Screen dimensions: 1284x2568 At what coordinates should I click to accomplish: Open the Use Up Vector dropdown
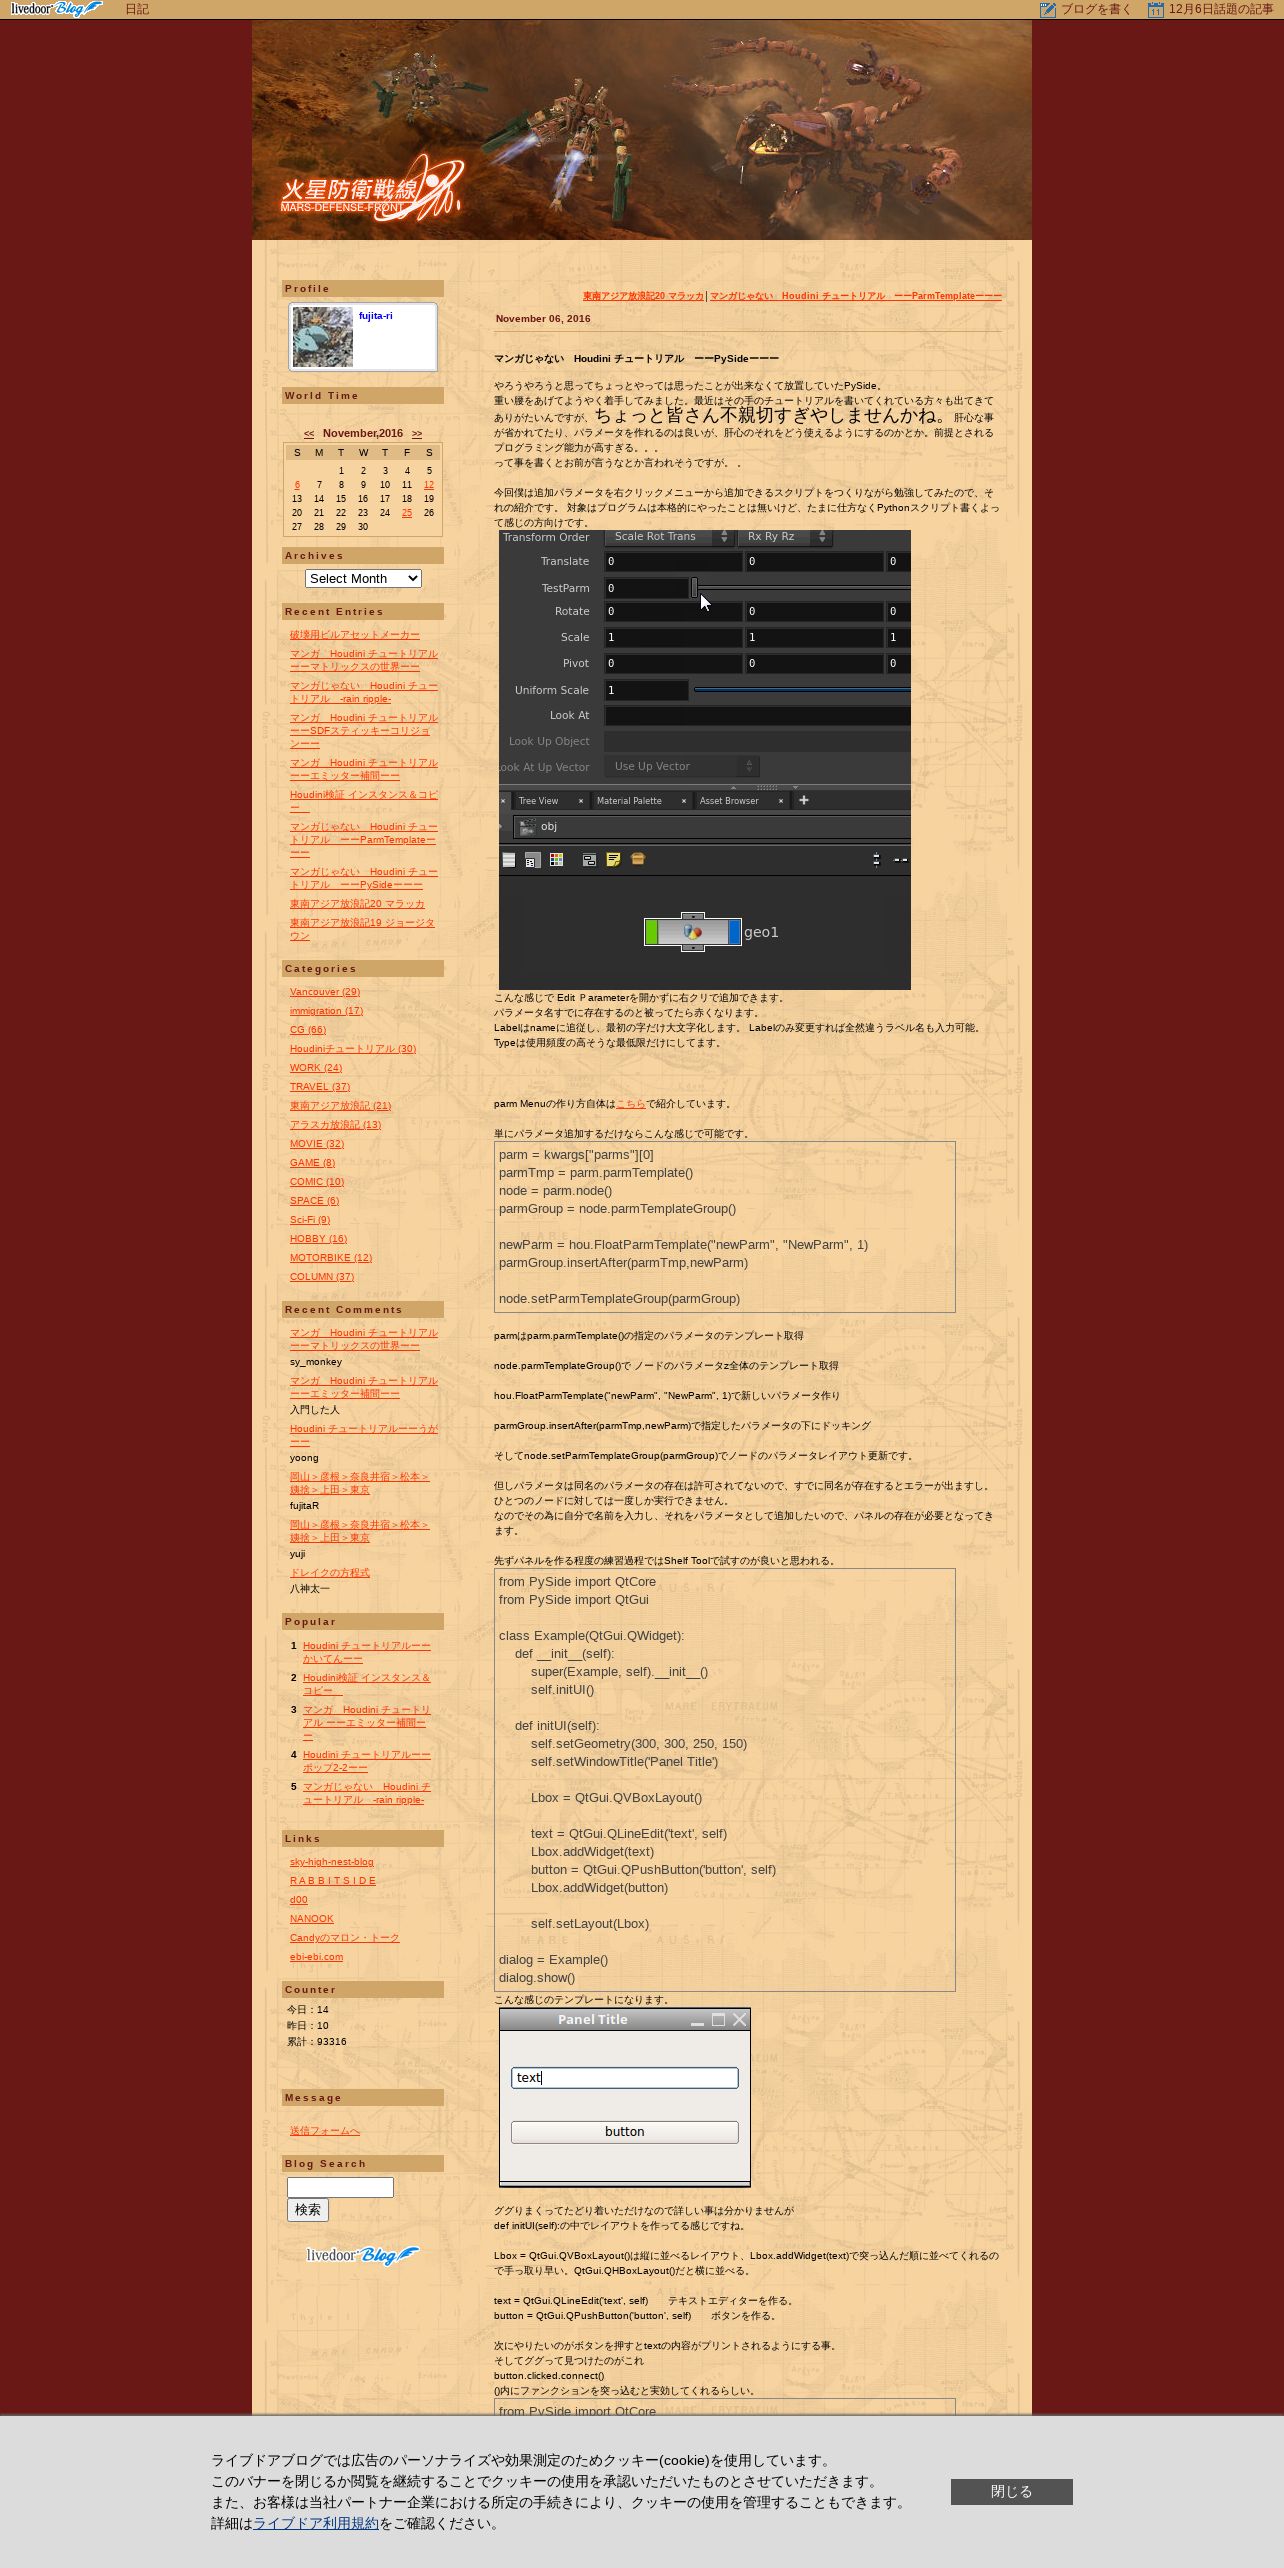(682, 766)
